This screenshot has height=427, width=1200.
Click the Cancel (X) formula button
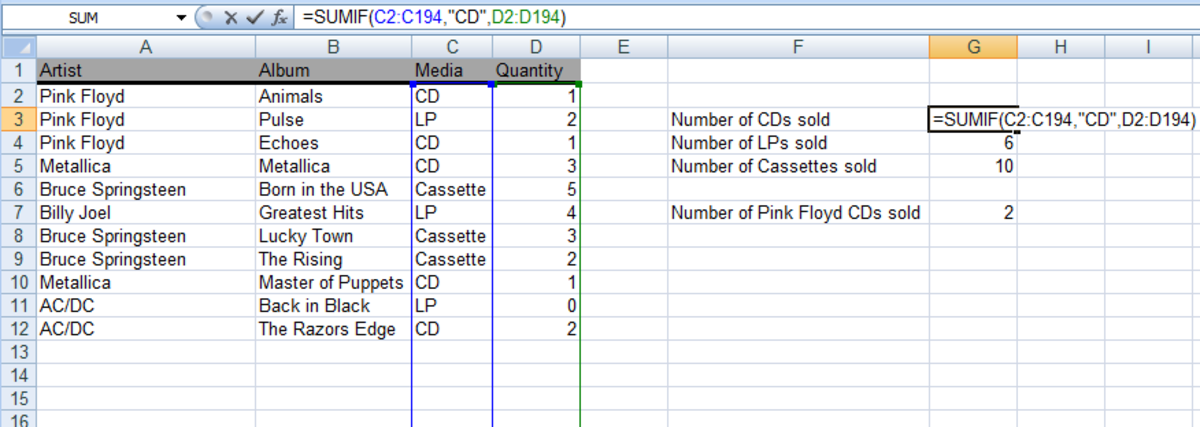pyautogui.click(x=229, y=17)
